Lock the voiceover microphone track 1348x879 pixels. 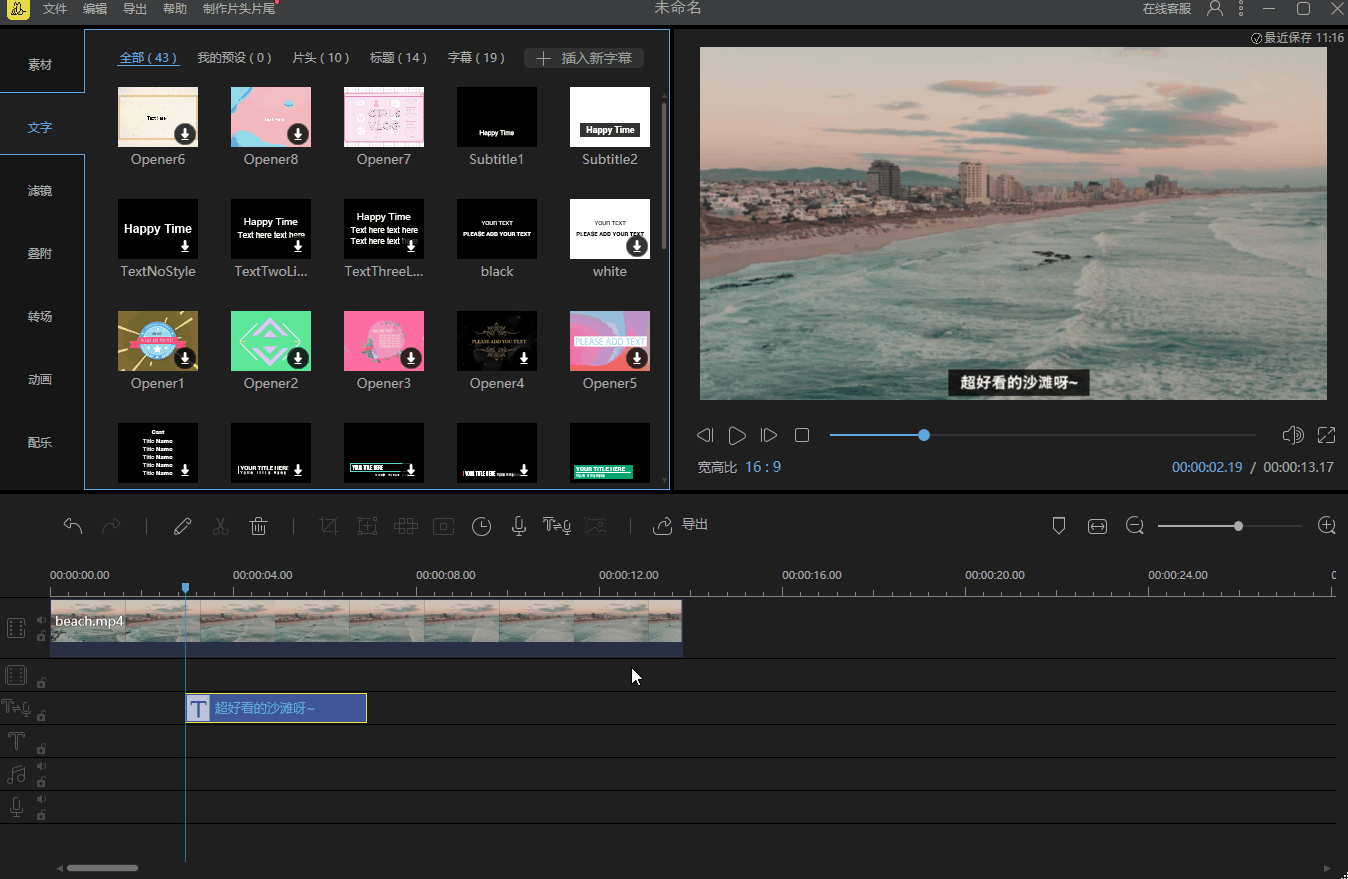pyautogui.click(x=41, y=815)
